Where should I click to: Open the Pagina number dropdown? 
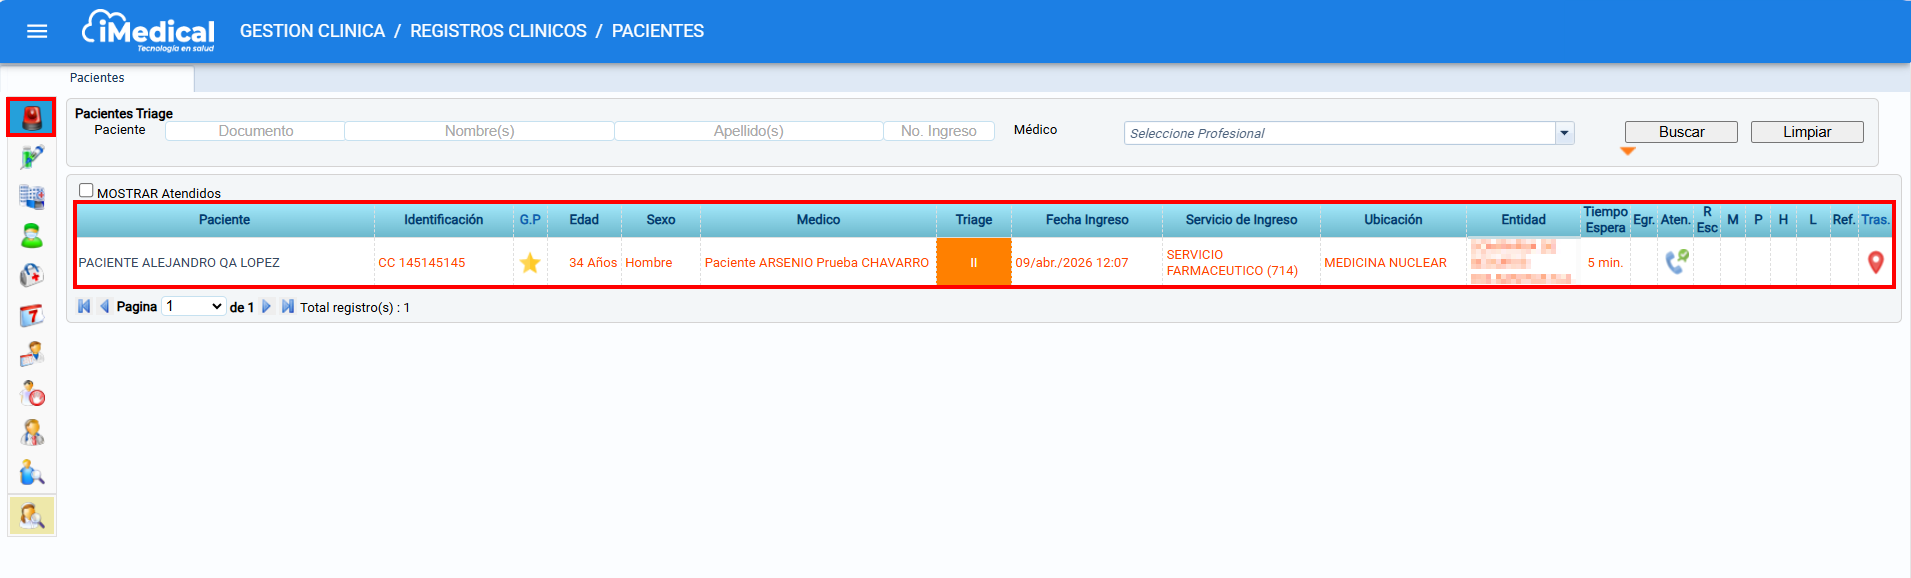pyautogui.click(x=194, y=307)
